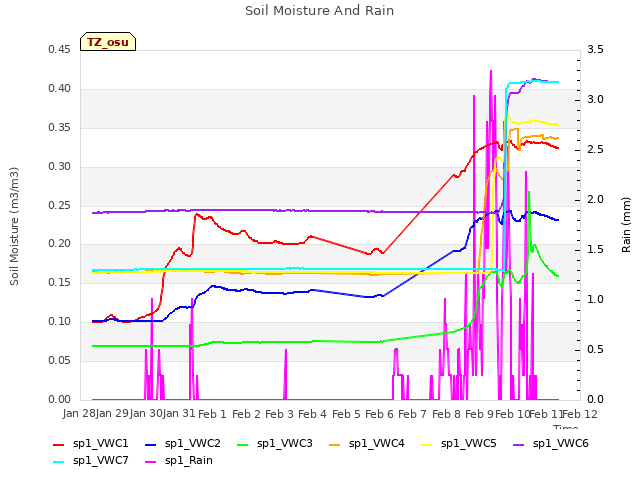The height and width of the screenshot is (480, 640).
Task: Click the 0.25 soil moisture tick label
Action: (x=59, y=205)
